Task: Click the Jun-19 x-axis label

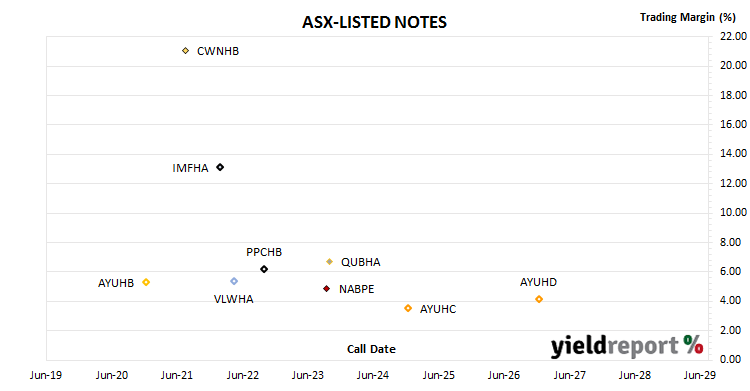Action: [x=46, y=375]
